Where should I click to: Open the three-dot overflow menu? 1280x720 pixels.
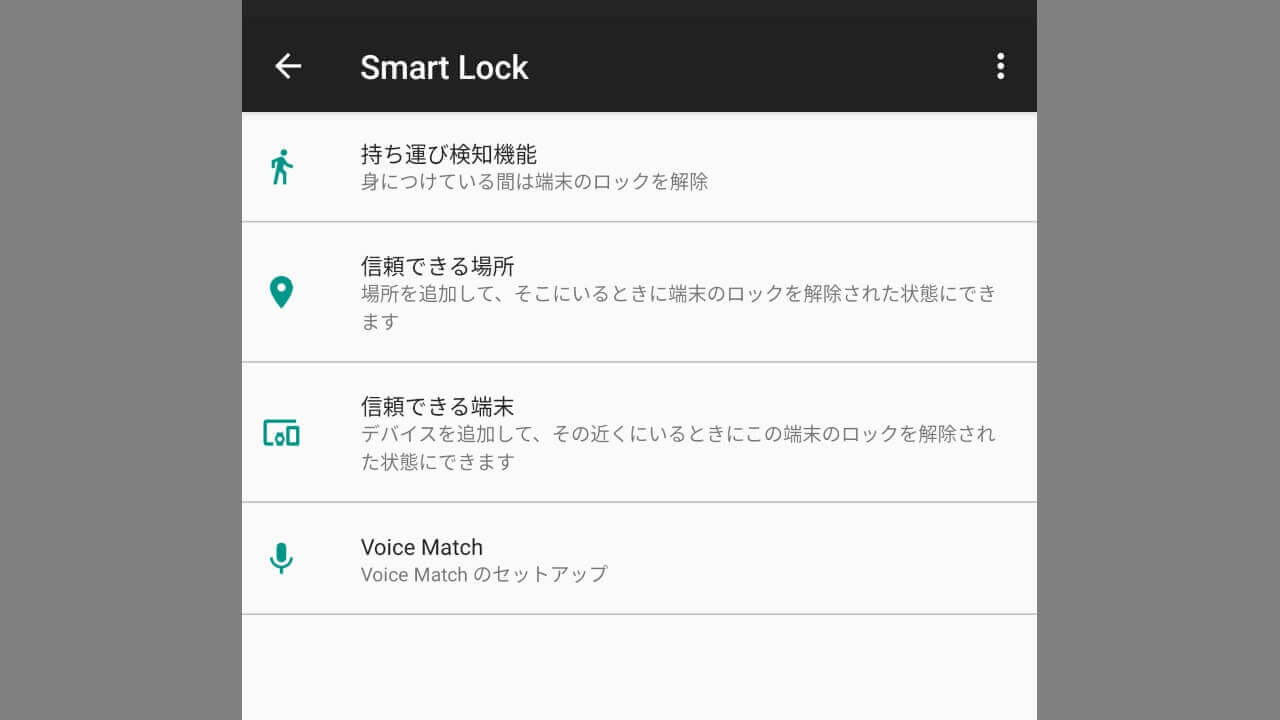point(1000,67)
